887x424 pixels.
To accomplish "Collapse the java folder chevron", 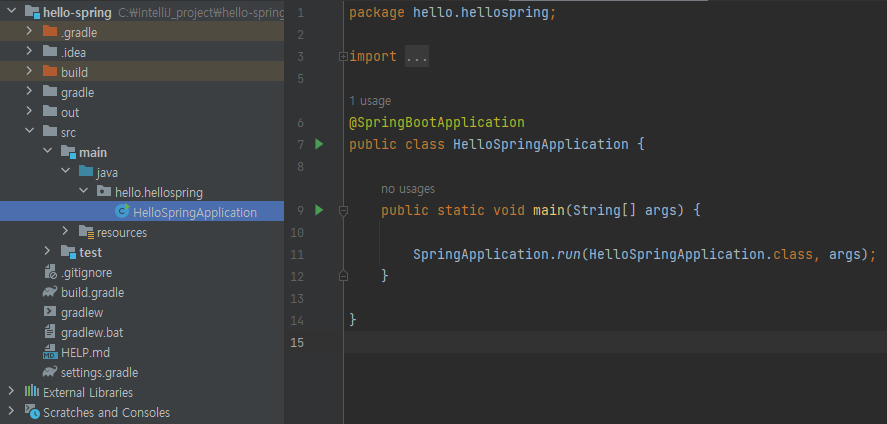I will [66, 172].
